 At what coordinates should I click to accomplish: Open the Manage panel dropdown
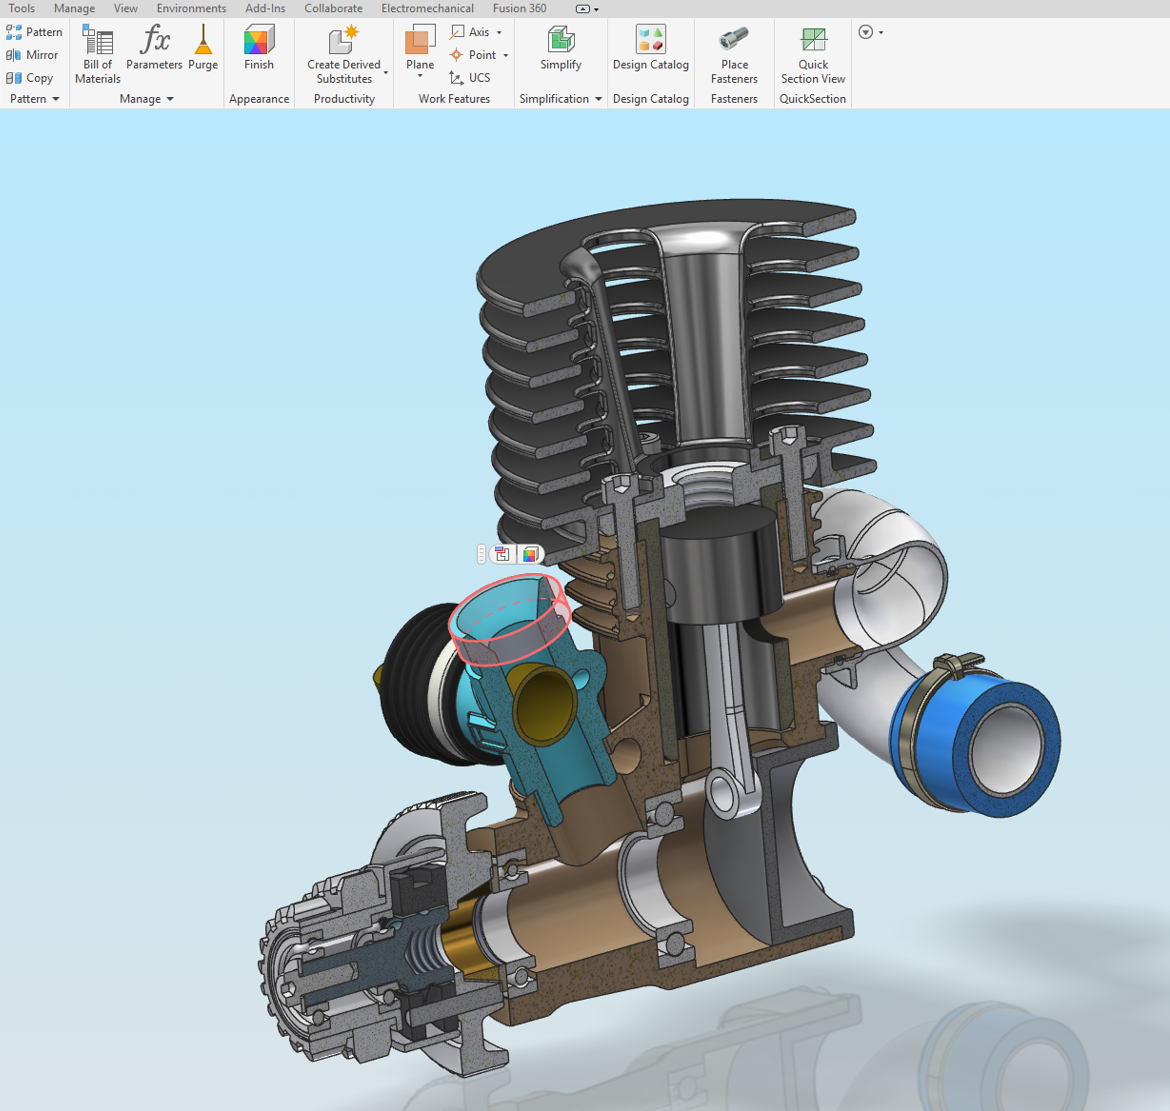pos(170,99)
